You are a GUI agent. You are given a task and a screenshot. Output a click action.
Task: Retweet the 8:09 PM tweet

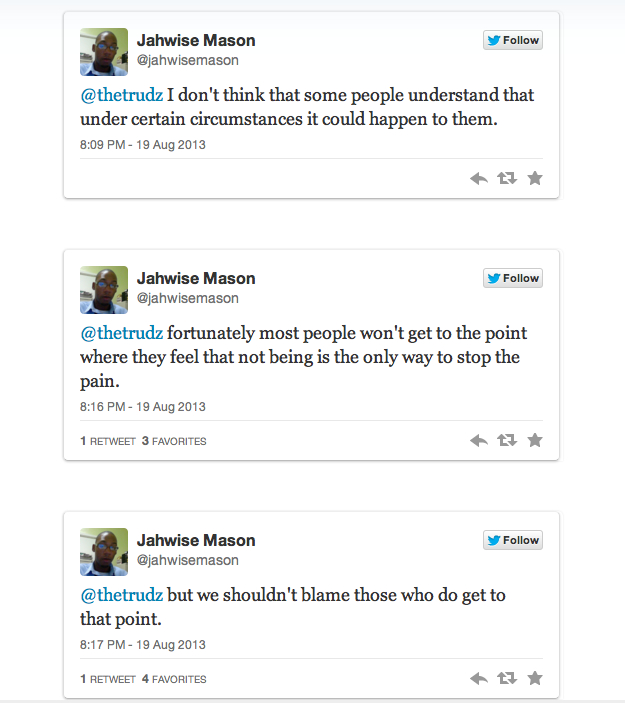[507, 178]
